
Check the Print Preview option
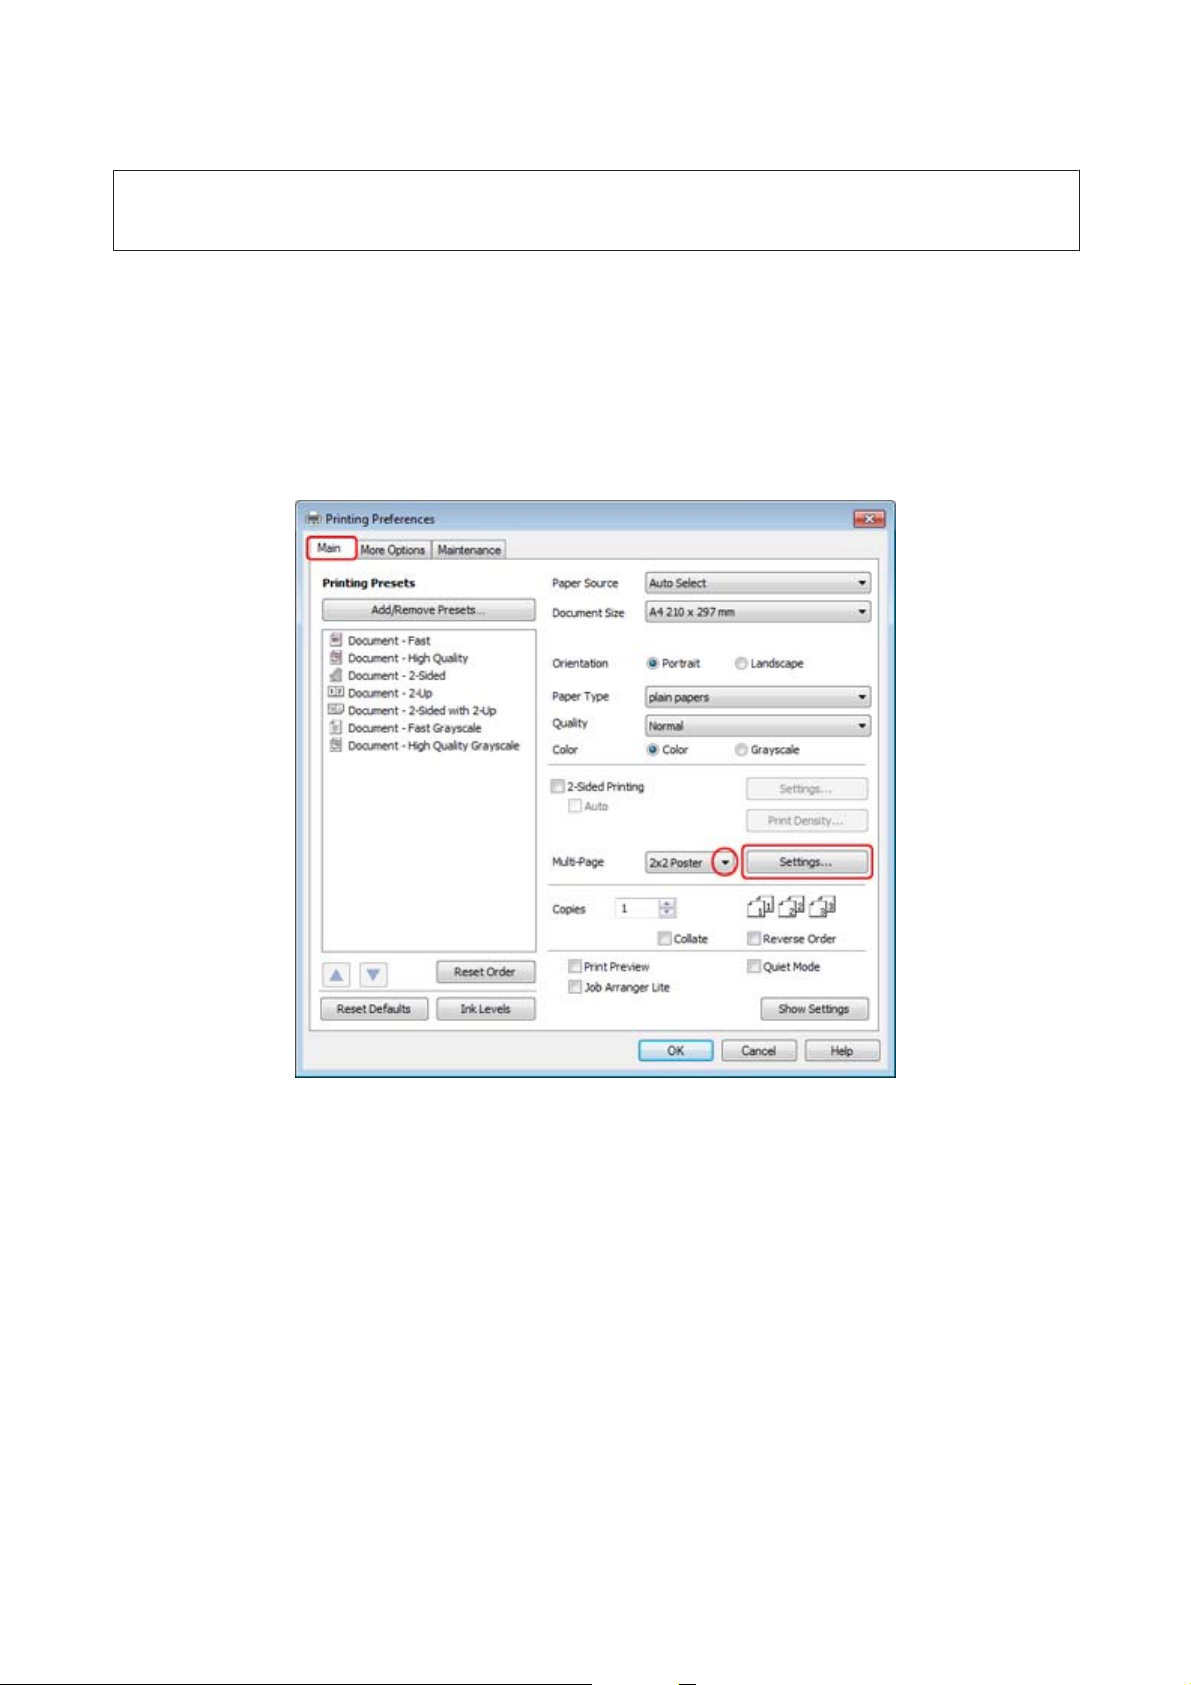tap(575, 966)
